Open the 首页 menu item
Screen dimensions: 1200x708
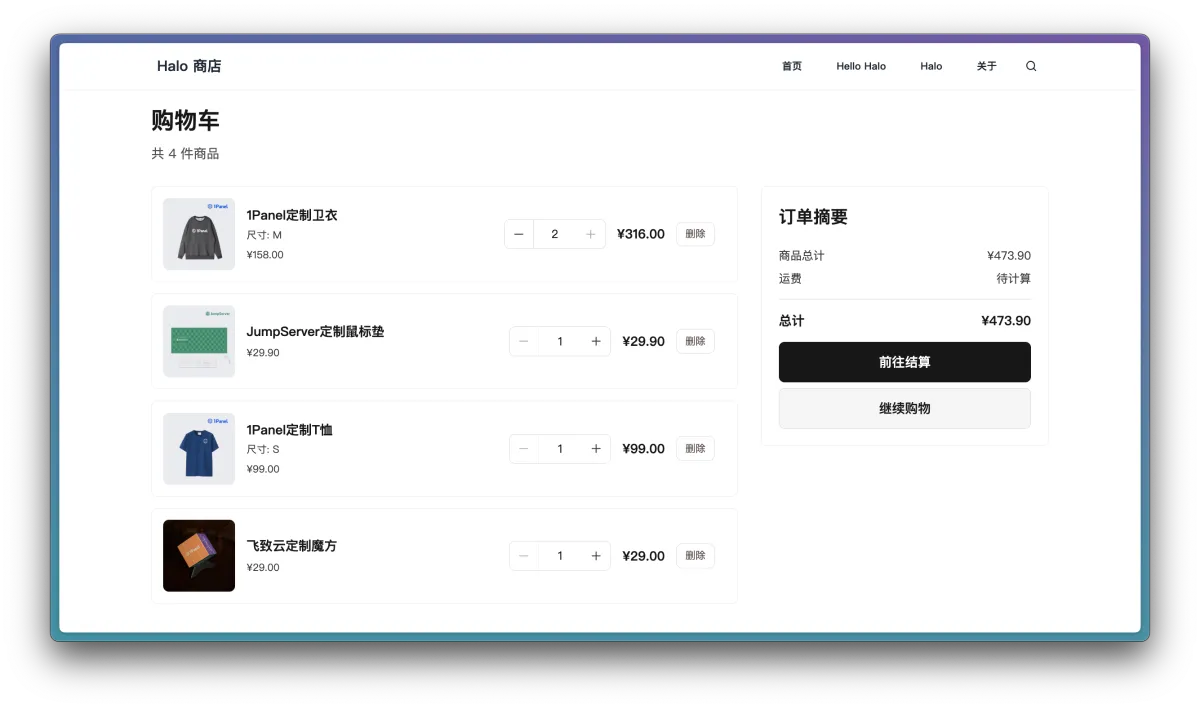point(791,66)
